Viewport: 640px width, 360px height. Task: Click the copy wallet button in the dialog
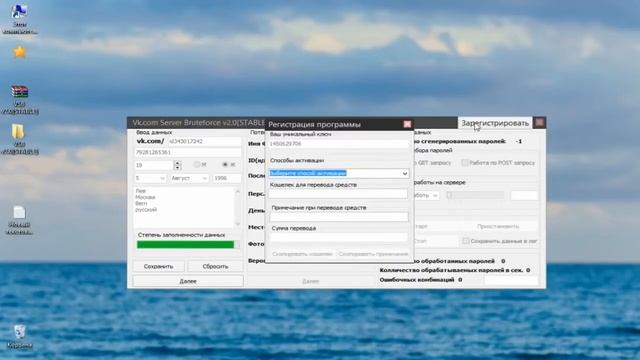[302, 254]
